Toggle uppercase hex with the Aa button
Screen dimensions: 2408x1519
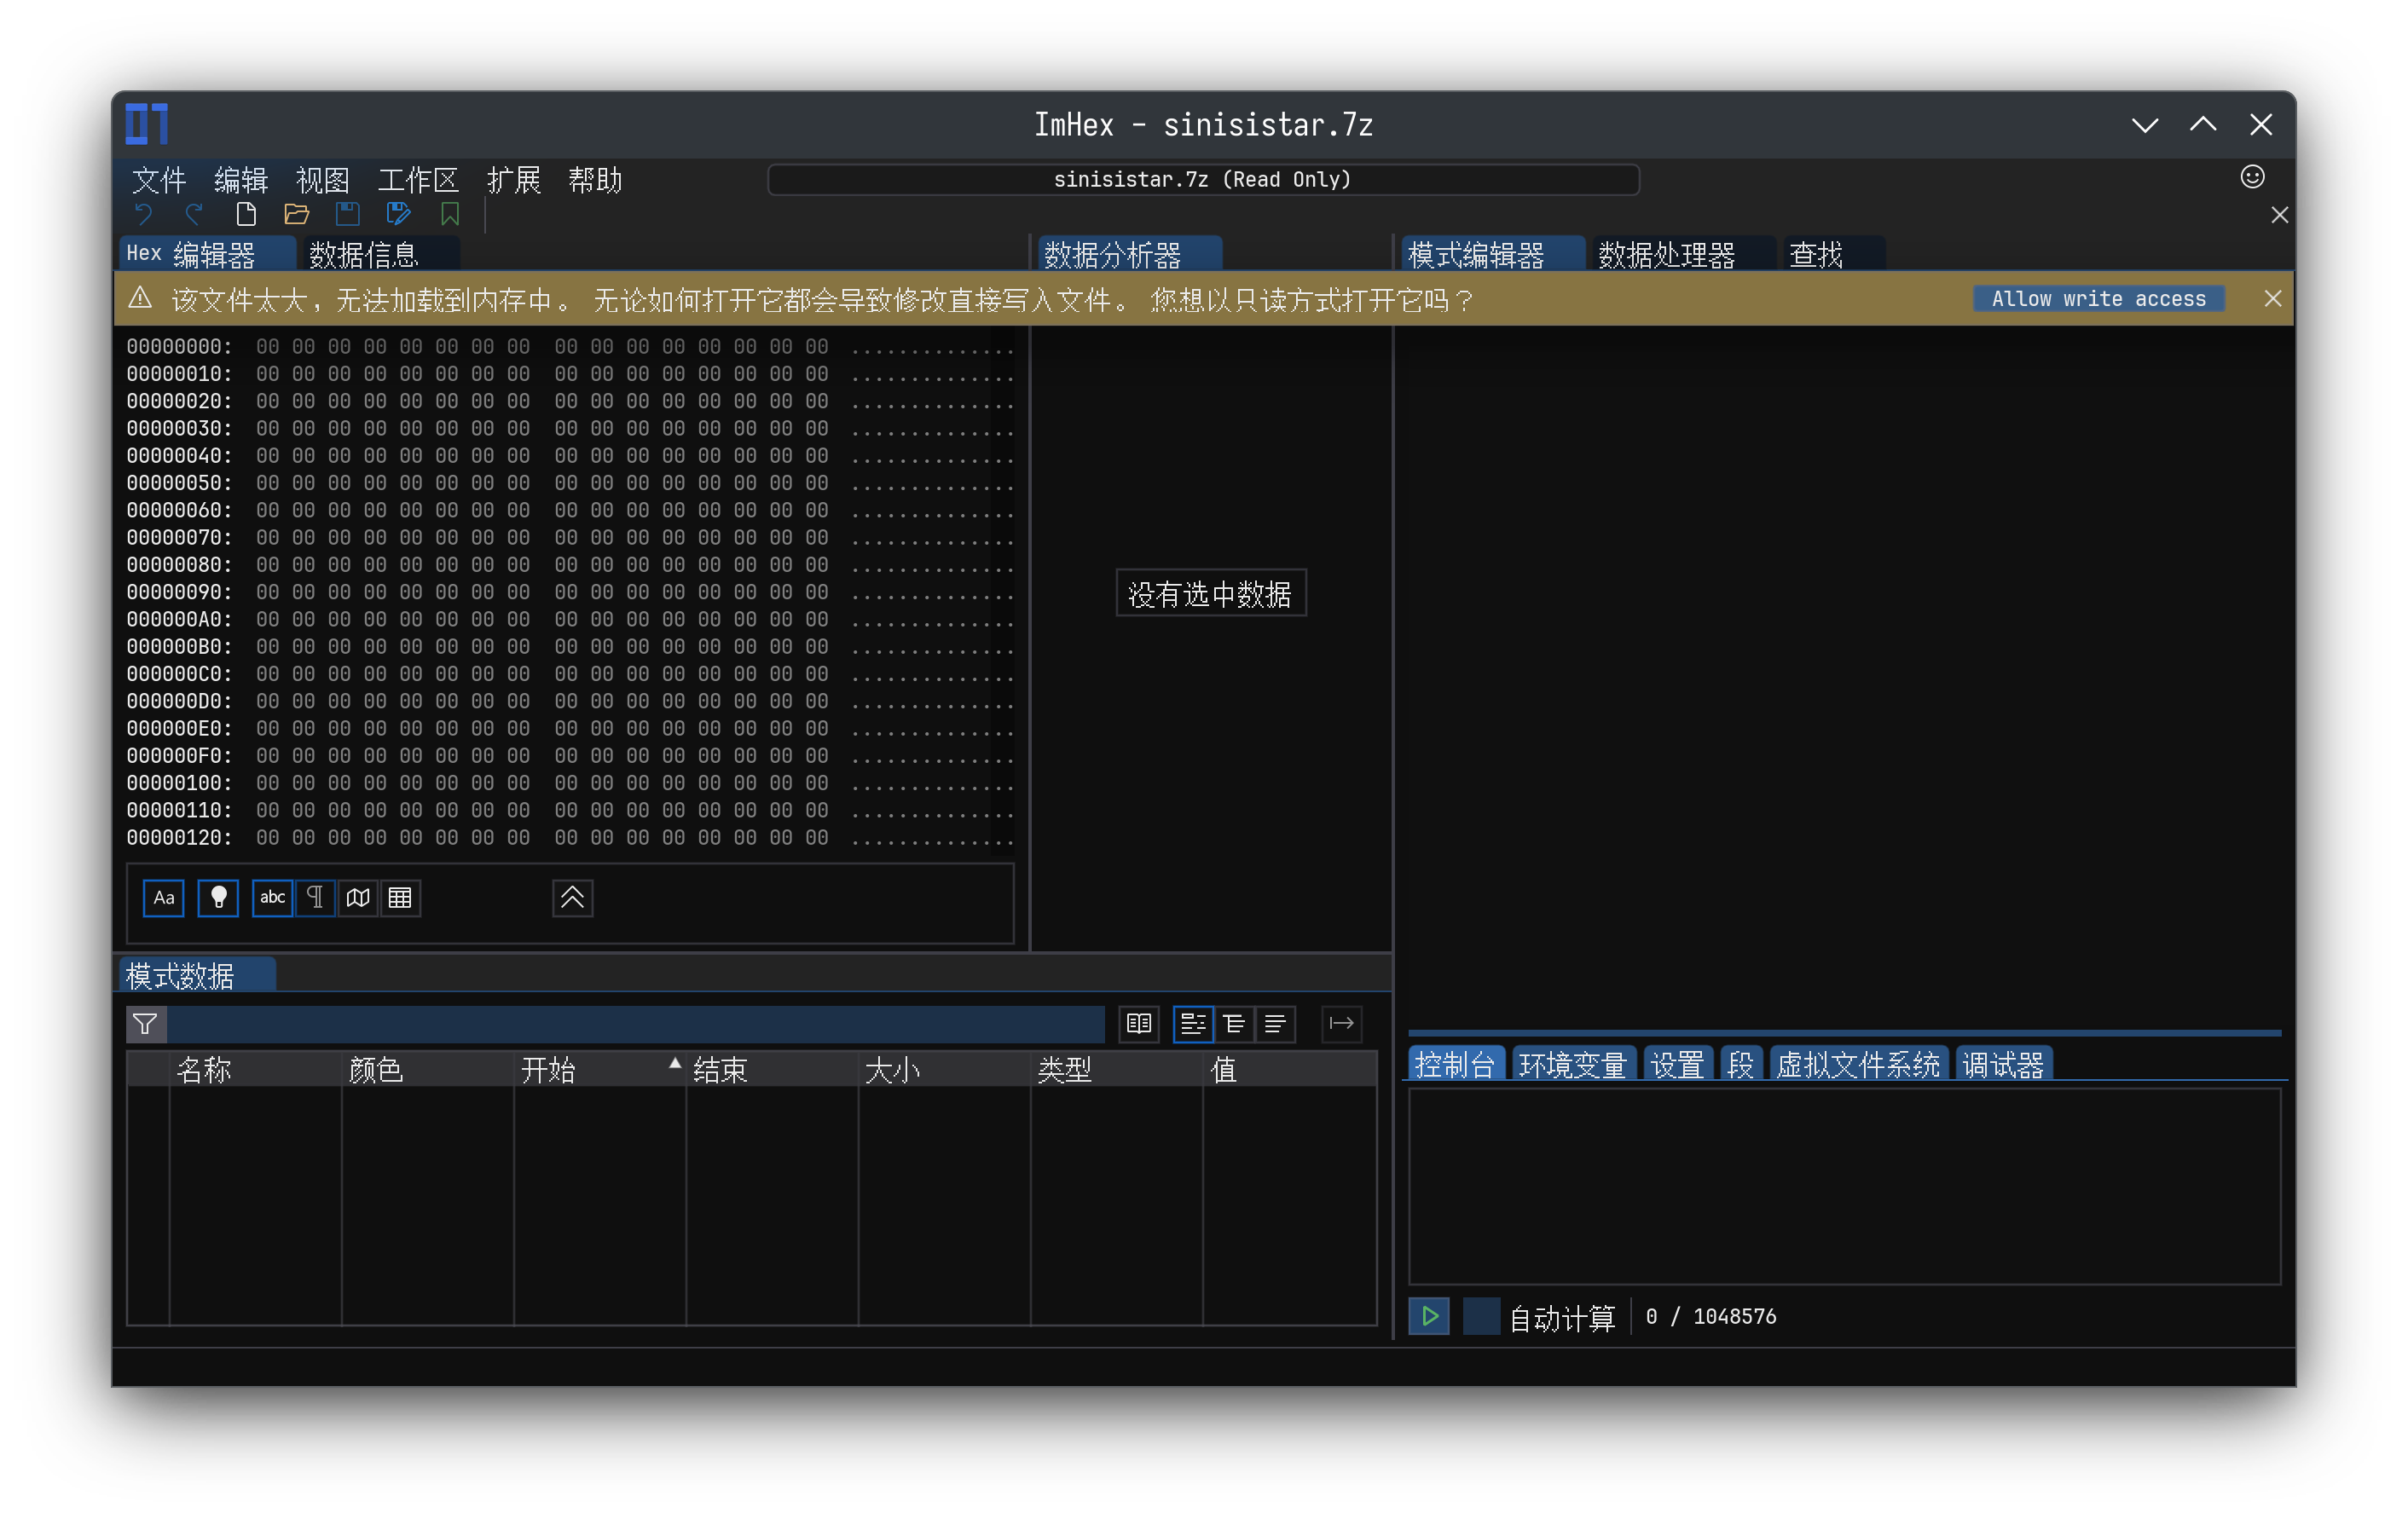tap(164, 898)
